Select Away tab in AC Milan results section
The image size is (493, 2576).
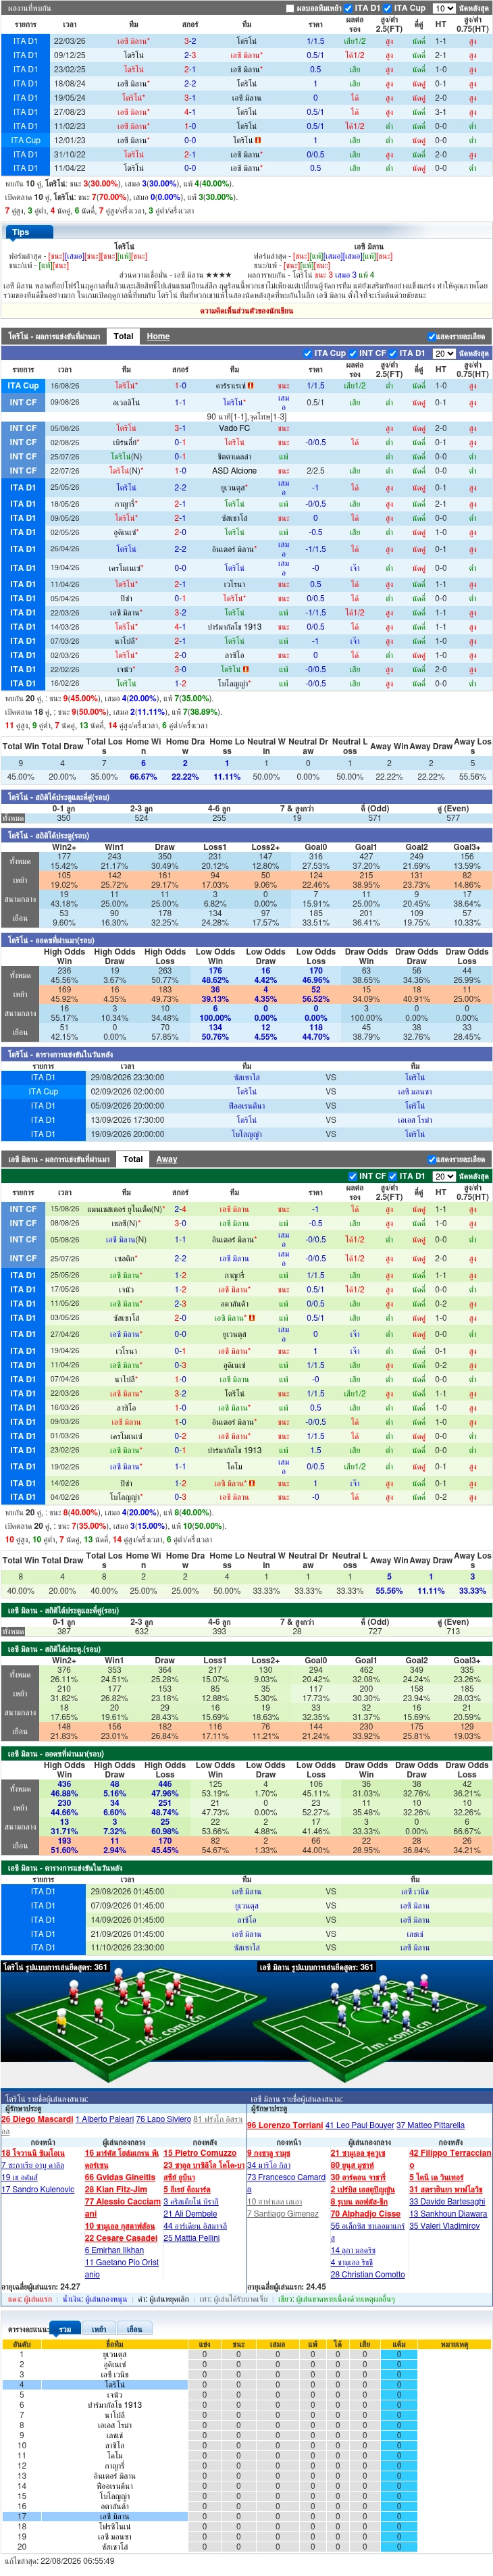167,1159
